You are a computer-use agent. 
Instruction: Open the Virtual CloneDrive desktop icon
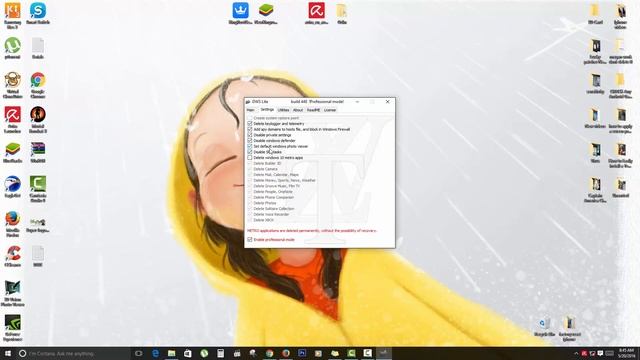pos(13,85)
